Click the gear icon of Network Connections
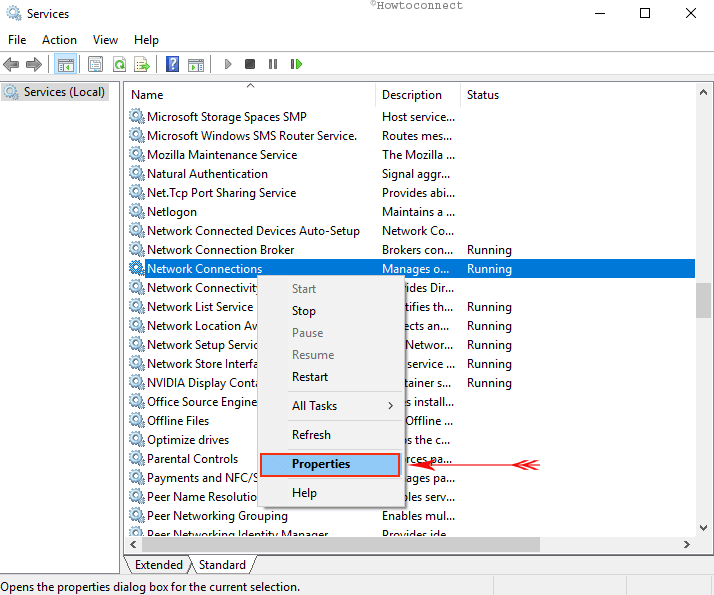 click(x=137, y=268)
